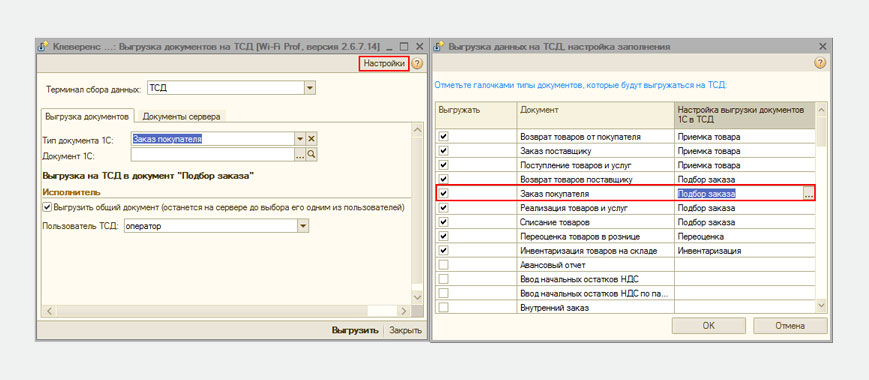Confirm settings with OK button

click(709, 326)
